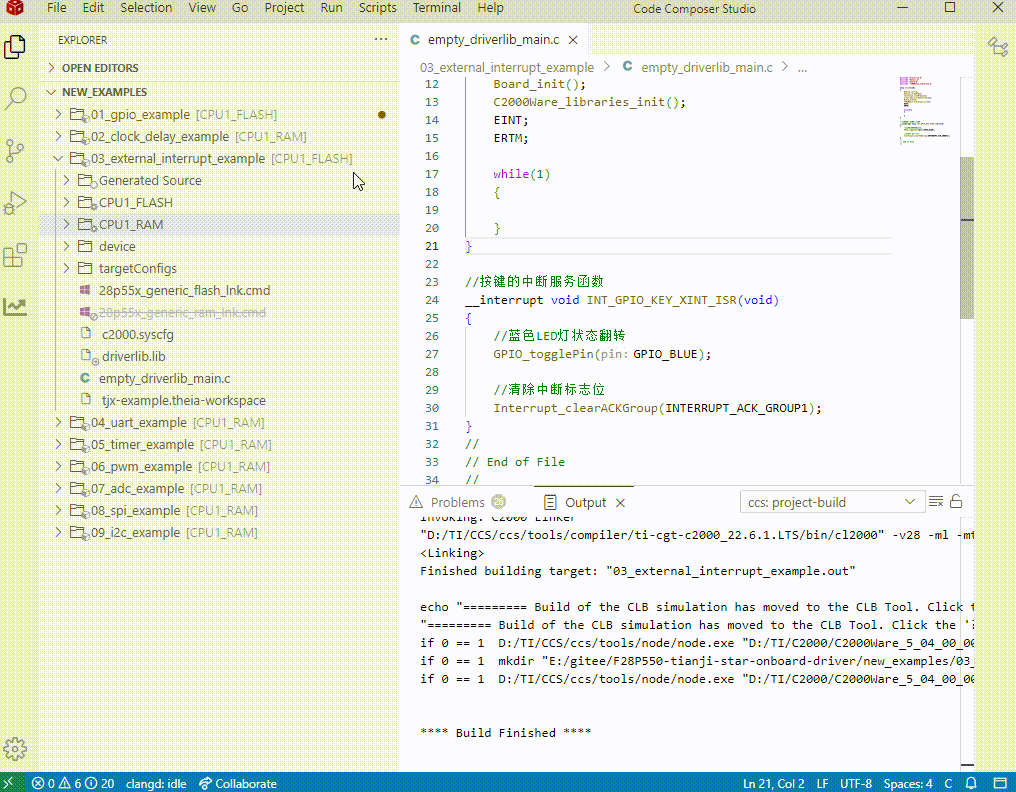Viewport: 1016px width, 792px height.
Task: Change UTF-8 file encoding
Action: click(x=856, y=783)
